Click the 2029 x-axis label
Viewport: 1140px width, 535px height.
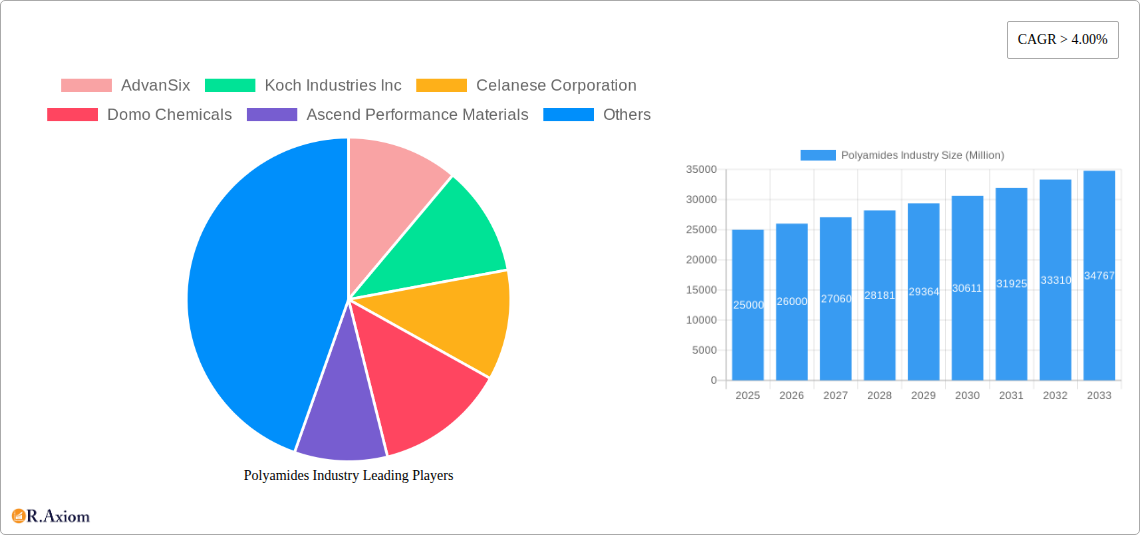pos(923,395)
